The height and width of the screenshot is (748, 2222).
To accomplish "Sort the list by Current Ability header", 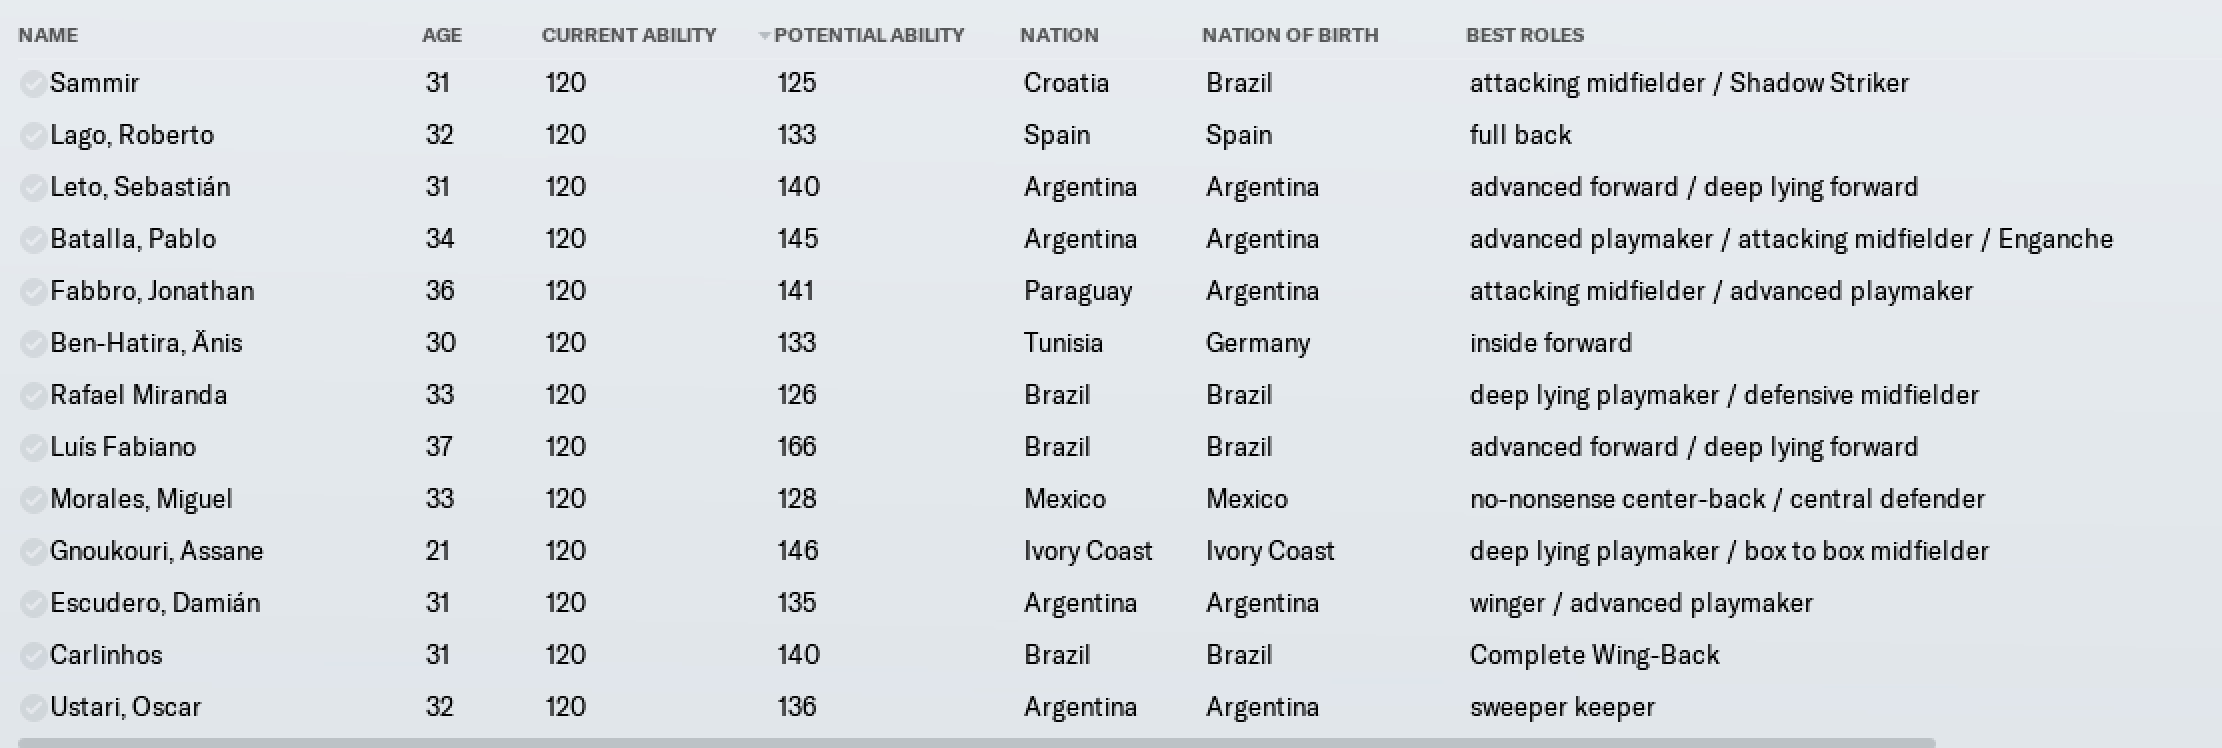I will (x=629, y=35).
